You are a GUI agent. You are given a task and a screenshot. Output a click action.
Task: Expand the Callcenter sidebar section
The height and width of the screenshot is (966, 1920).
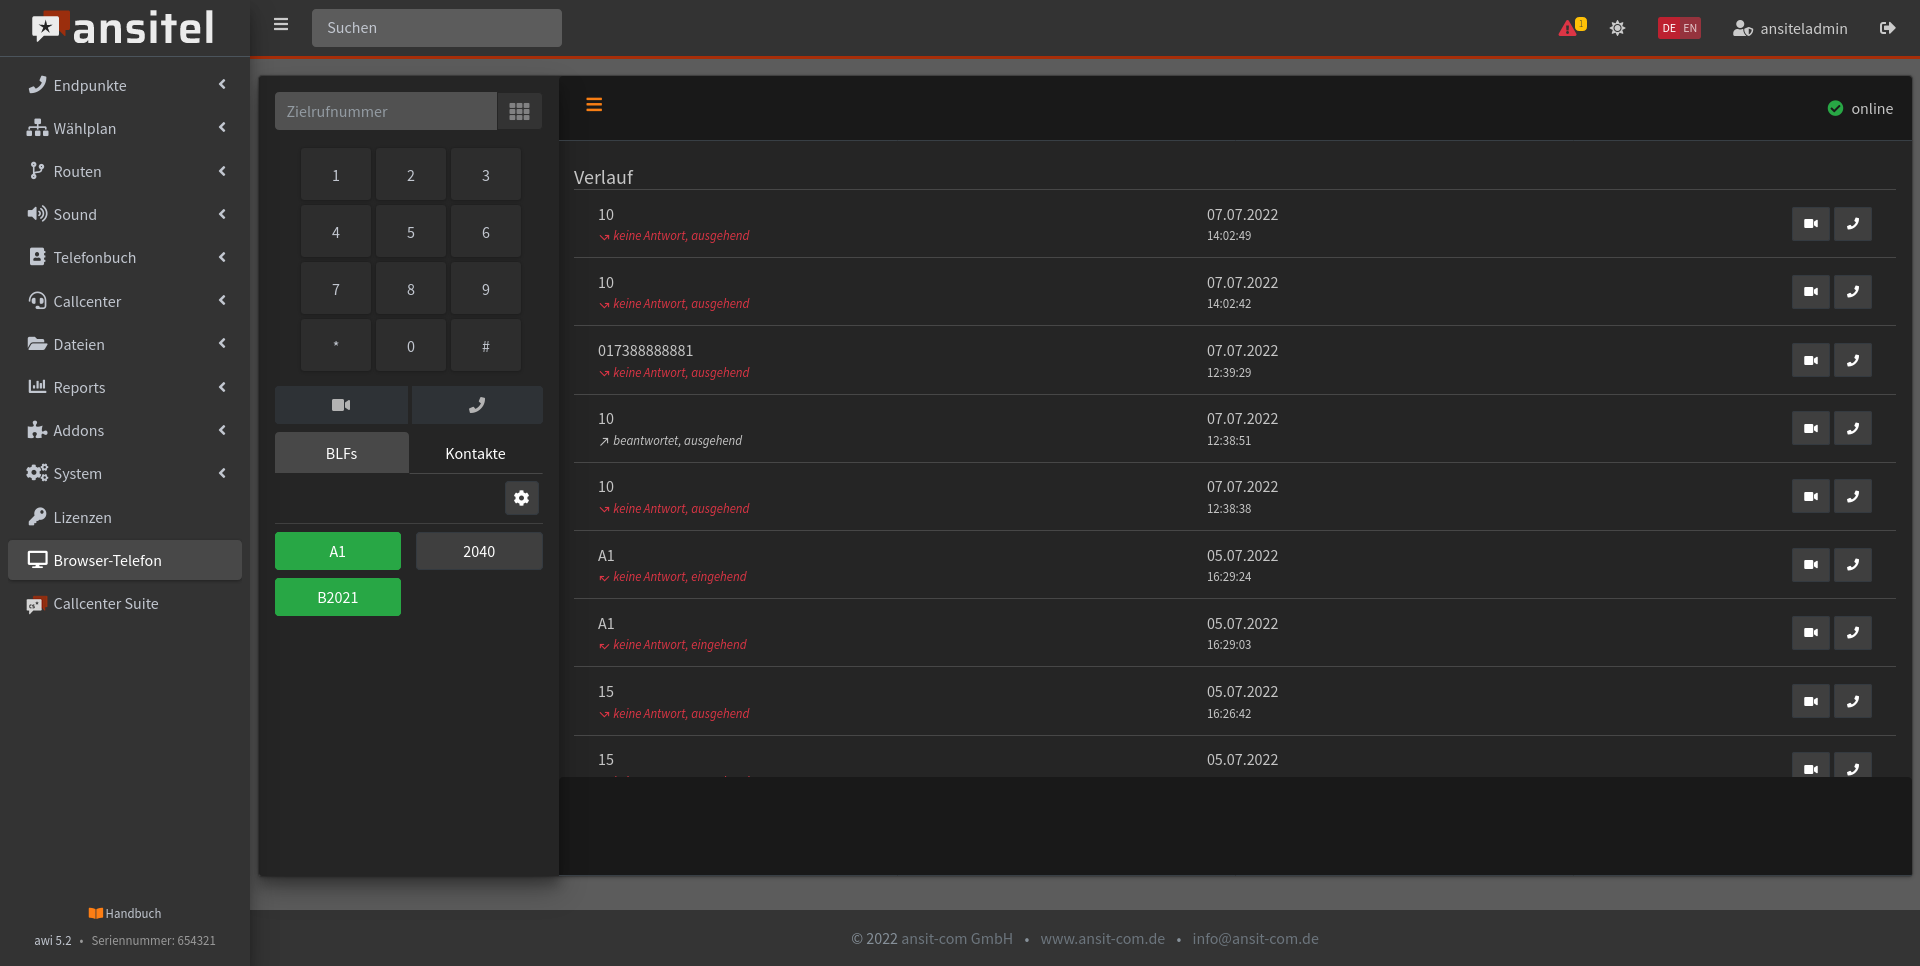click(x=125, y=301)
